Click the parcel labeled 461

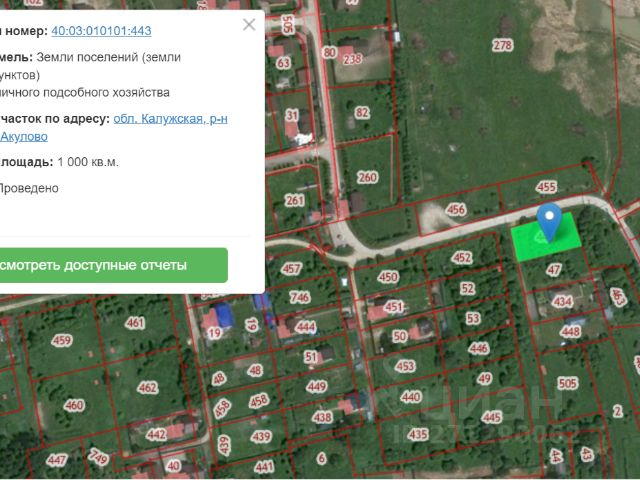point(135,323)
